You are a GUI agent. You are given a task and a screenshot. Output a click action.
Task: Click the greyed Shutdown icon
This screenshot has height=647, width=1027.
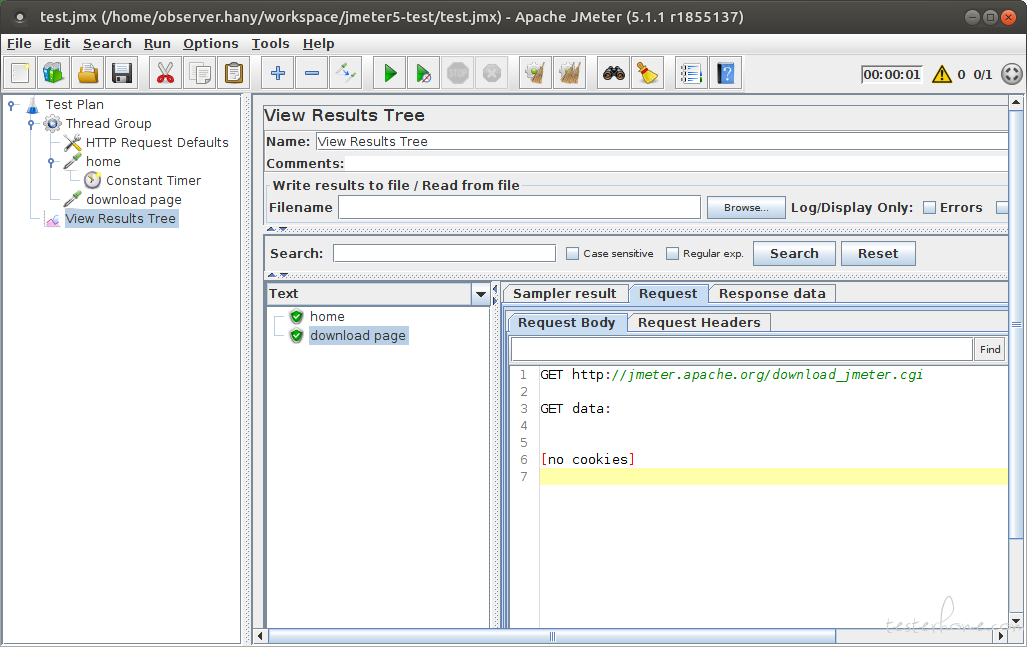click(492, 73)
